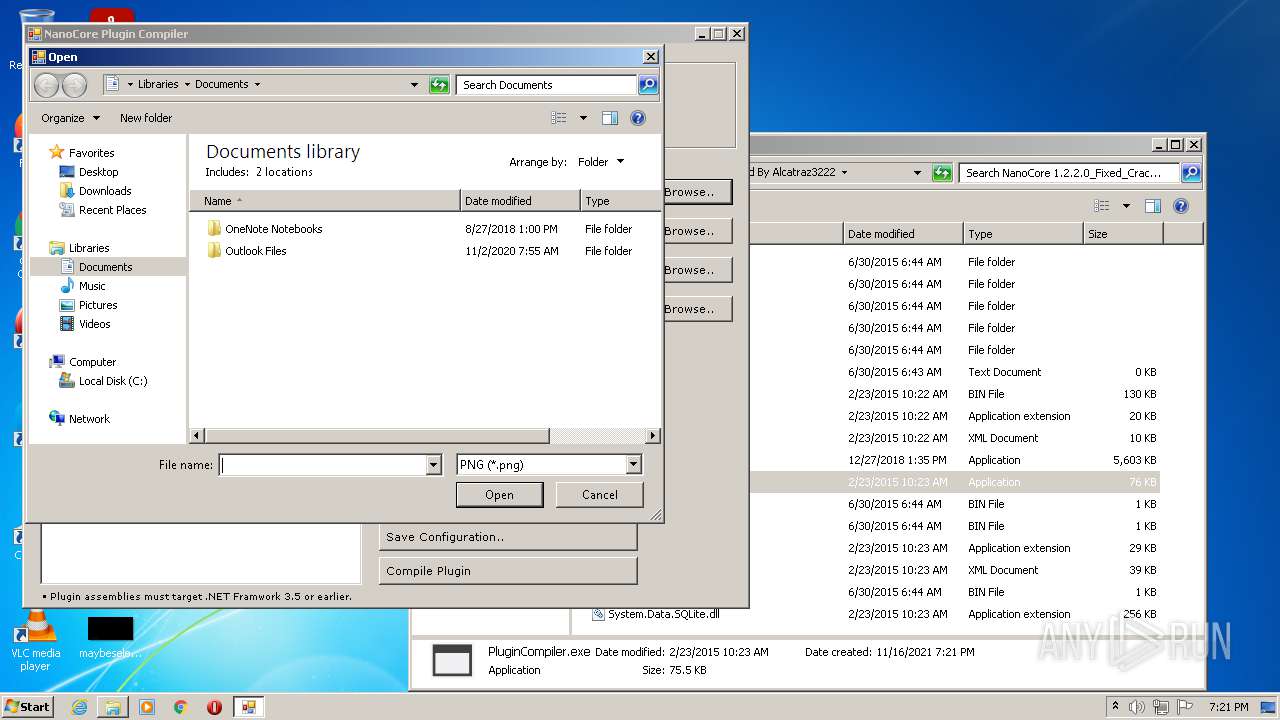Viewport: 1280px width, 720px height.
Task: Select Network in navigation pane
Action: pyautogui.click(x=89, y=419)
